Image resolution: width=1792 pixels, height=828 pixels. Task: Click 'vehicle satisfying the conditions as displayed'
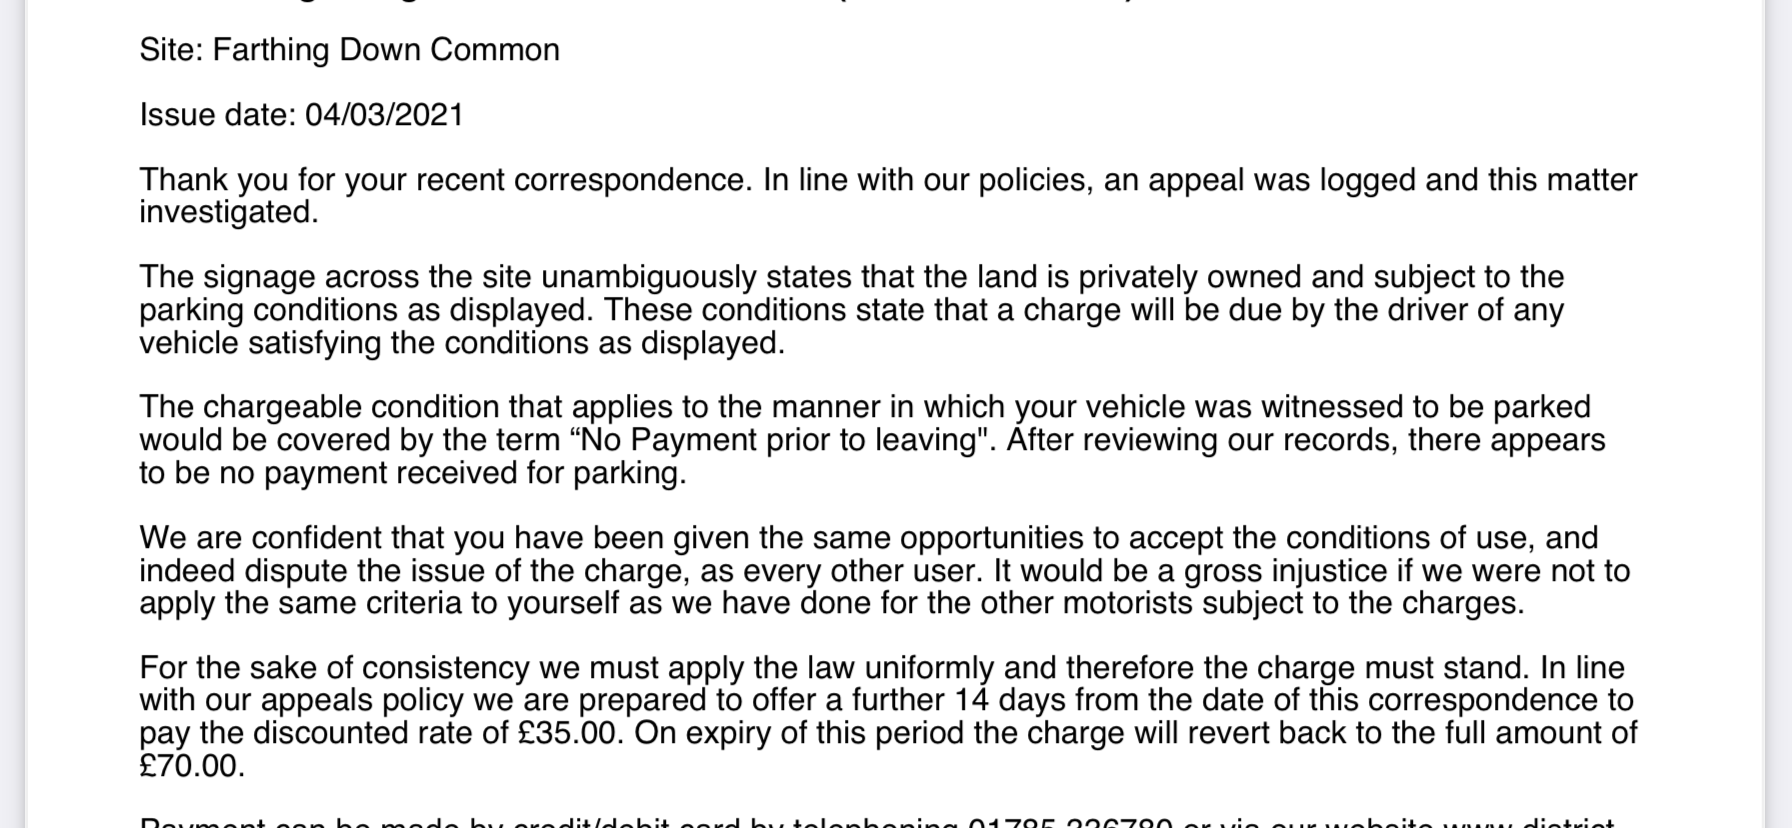461,343
